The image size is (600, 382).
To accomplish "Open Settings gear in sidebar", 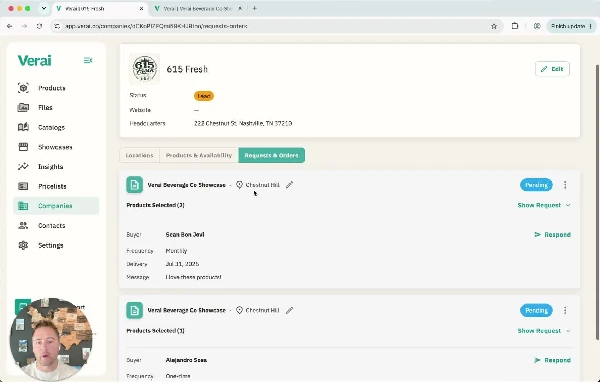I will pos(23,245).
